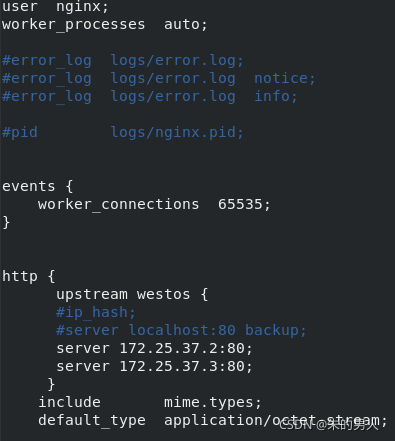Select the word 'auto' after worker_processes

tap(182, 24)
